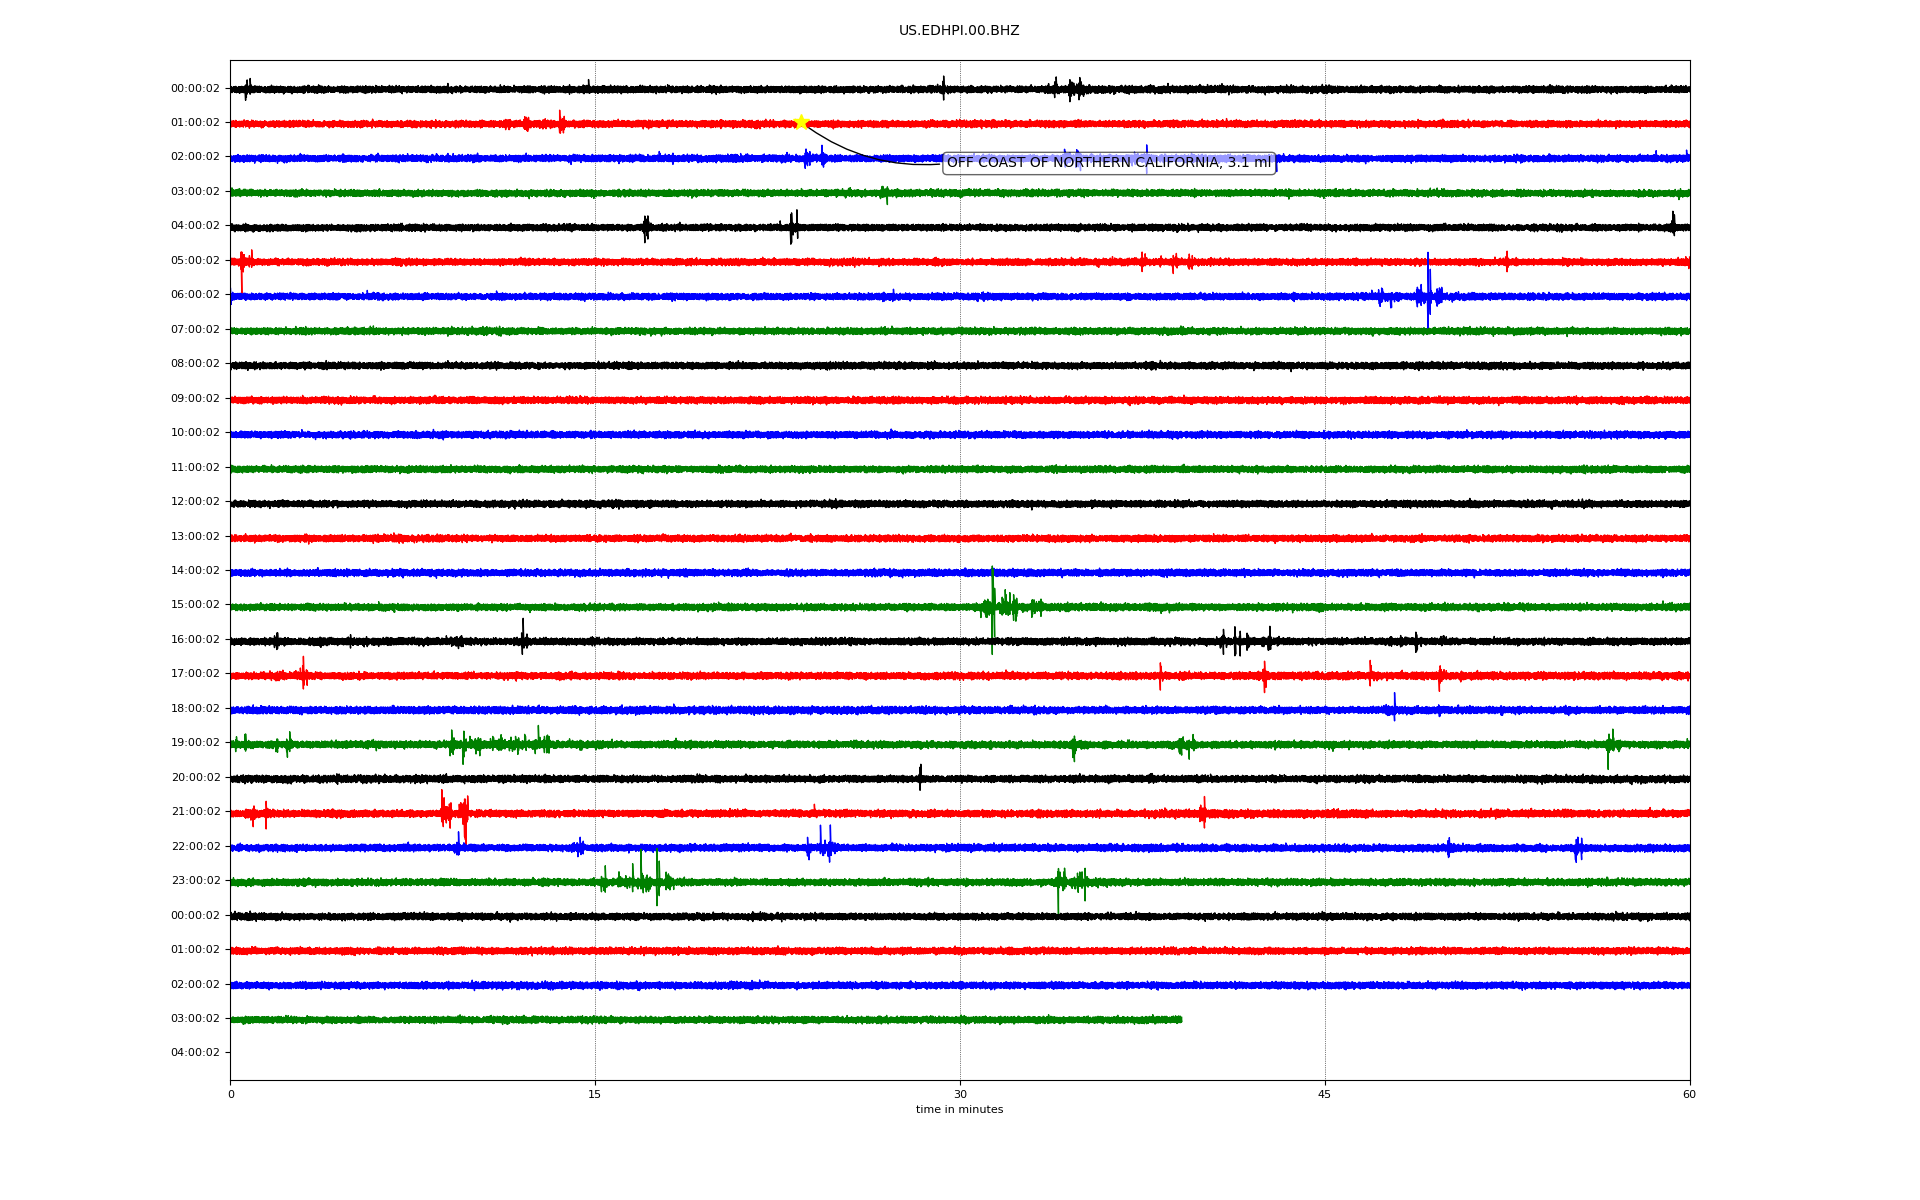This screenshot has width=1920, height=1200.
Task: Click the 13:00:02 row label
Action: [x=195, y=537]
